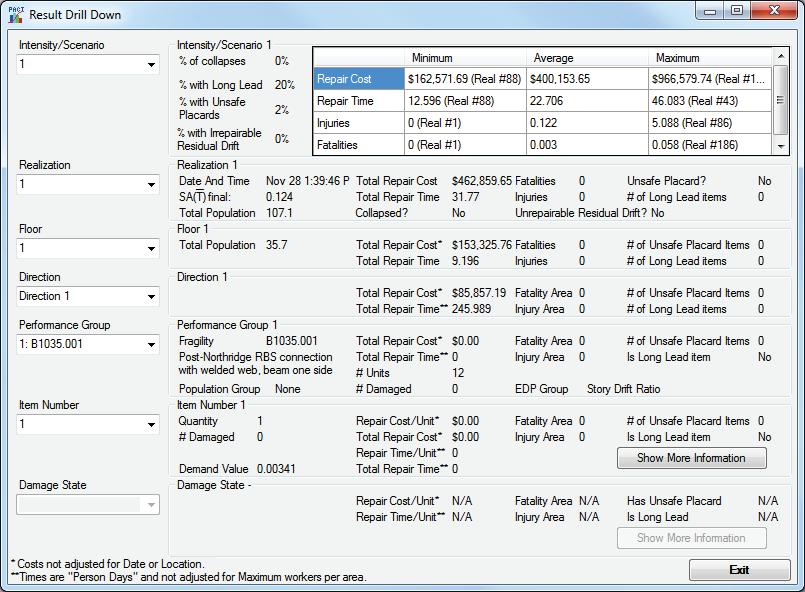Click cell $162,571.69 (Real #88)
805x592 pixels.
(x=465, y=79)
